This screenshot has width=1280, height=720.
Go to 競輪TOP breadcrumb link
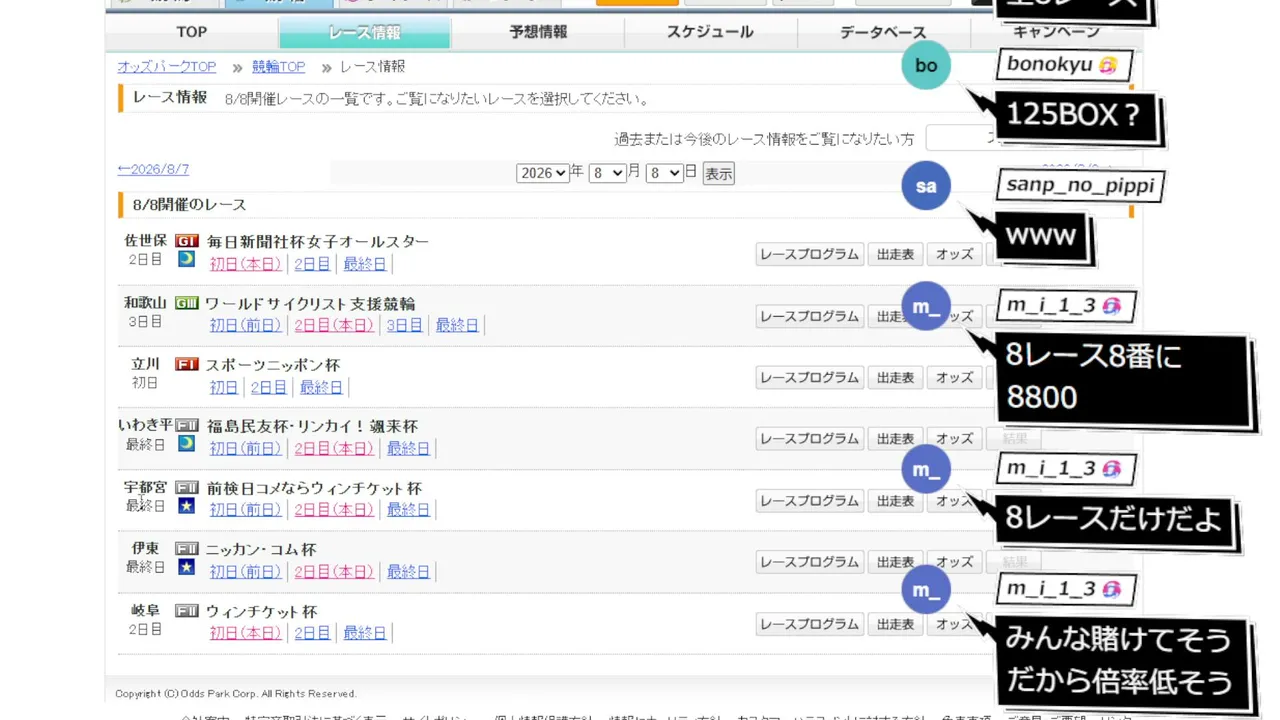click(279, 67)
